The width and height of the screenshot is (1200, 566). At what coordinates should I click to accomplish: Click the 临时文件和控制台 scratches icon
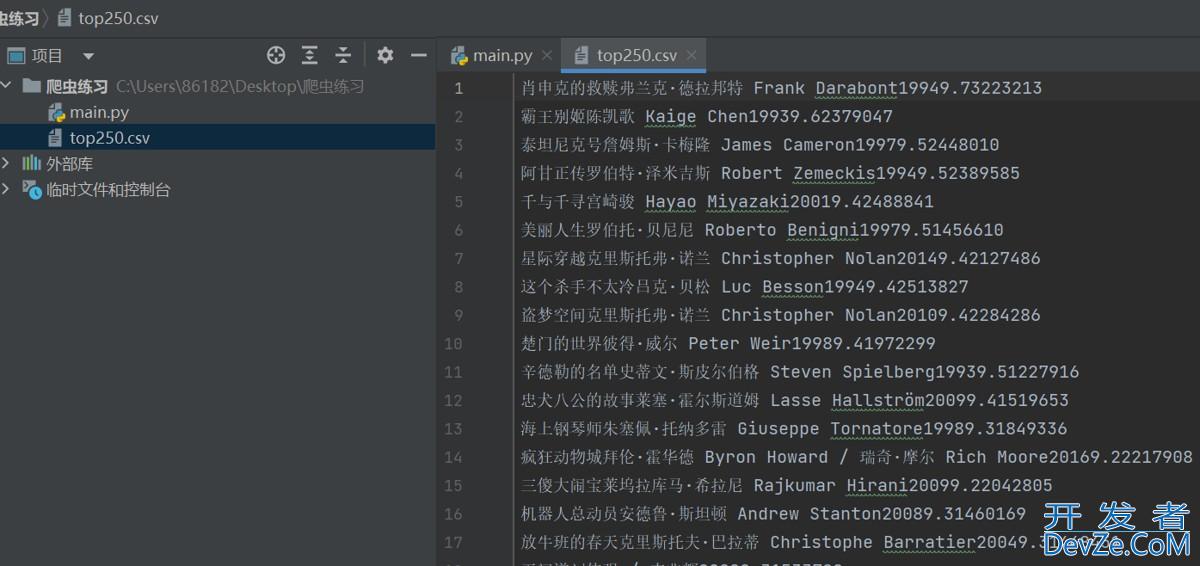[32, 189]
